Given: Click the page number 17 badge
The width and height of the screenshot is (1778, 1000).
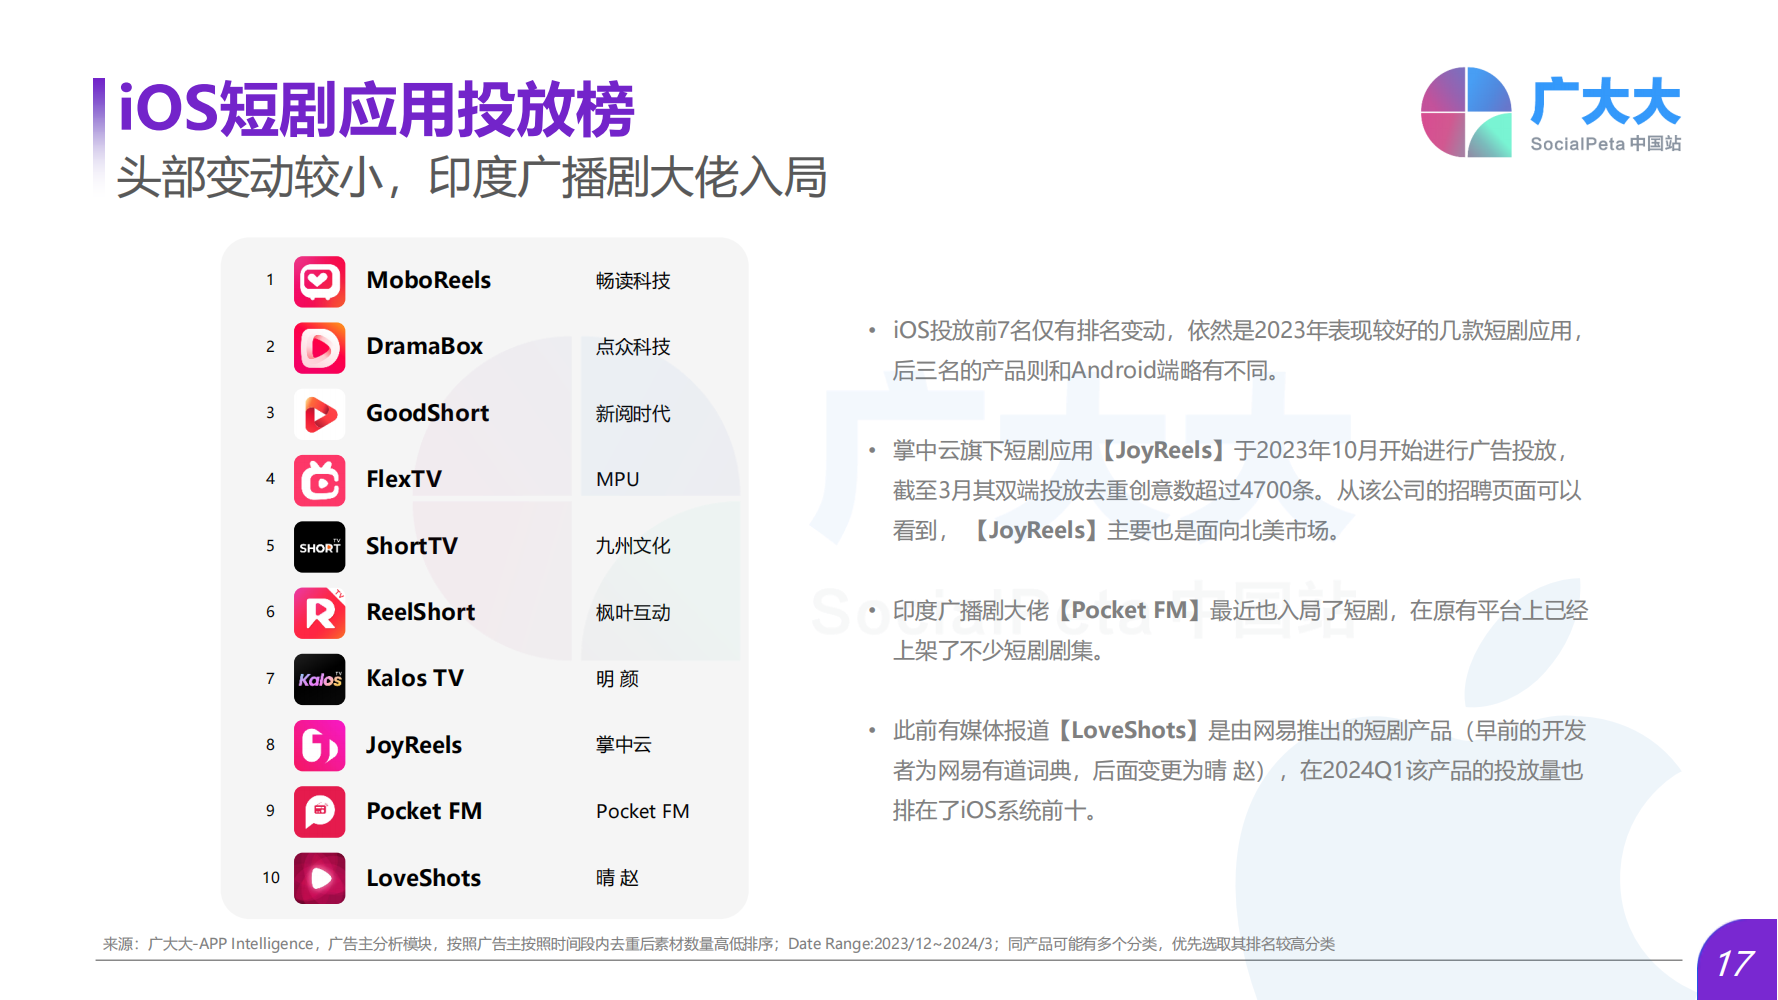Looking at the screenshot, I should [1735, 963].
